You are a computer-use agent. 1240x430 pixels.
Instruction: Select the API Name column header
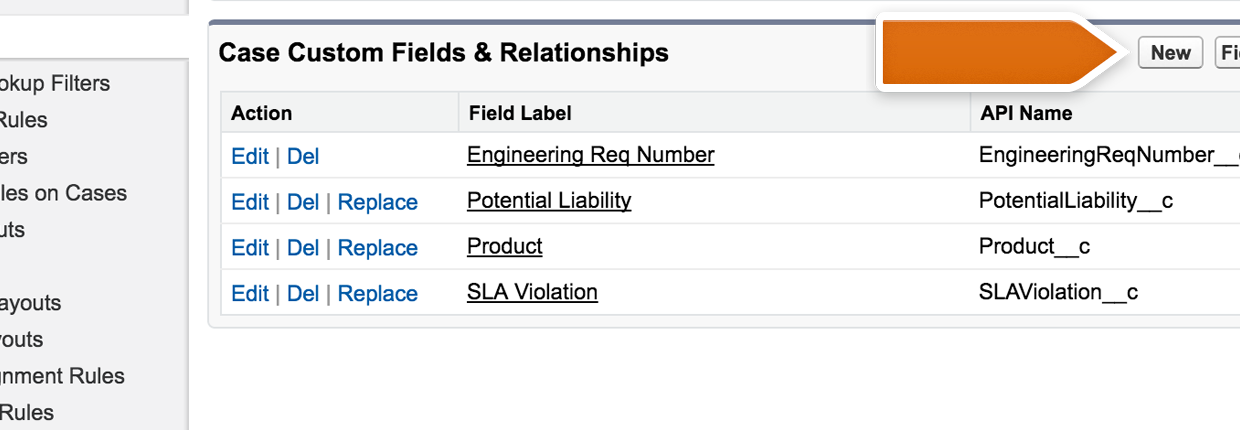click(1026, 113)
